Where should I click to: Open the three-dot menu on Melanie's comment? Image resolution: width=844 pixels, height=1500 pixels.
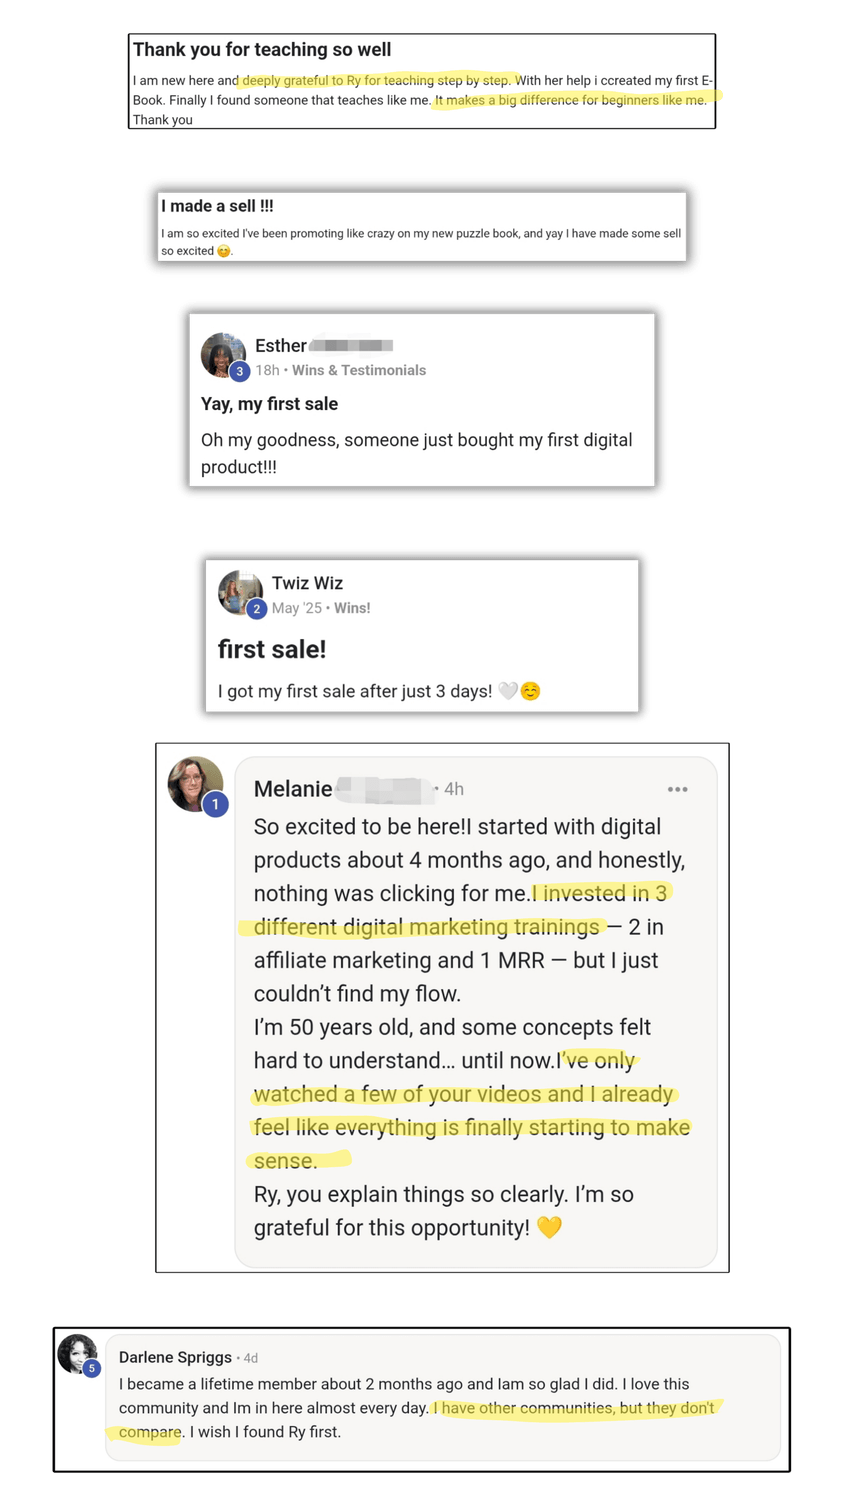(677, 789)
